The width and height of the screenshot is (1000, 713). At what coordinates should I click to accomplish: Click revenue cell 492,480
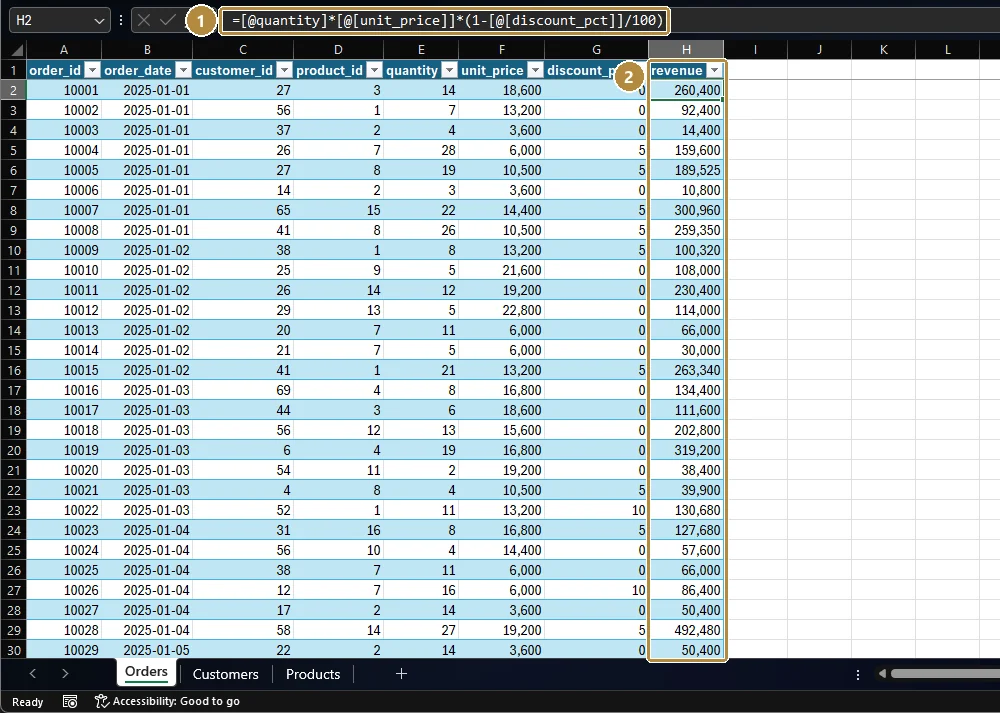(x=686, y=630)
